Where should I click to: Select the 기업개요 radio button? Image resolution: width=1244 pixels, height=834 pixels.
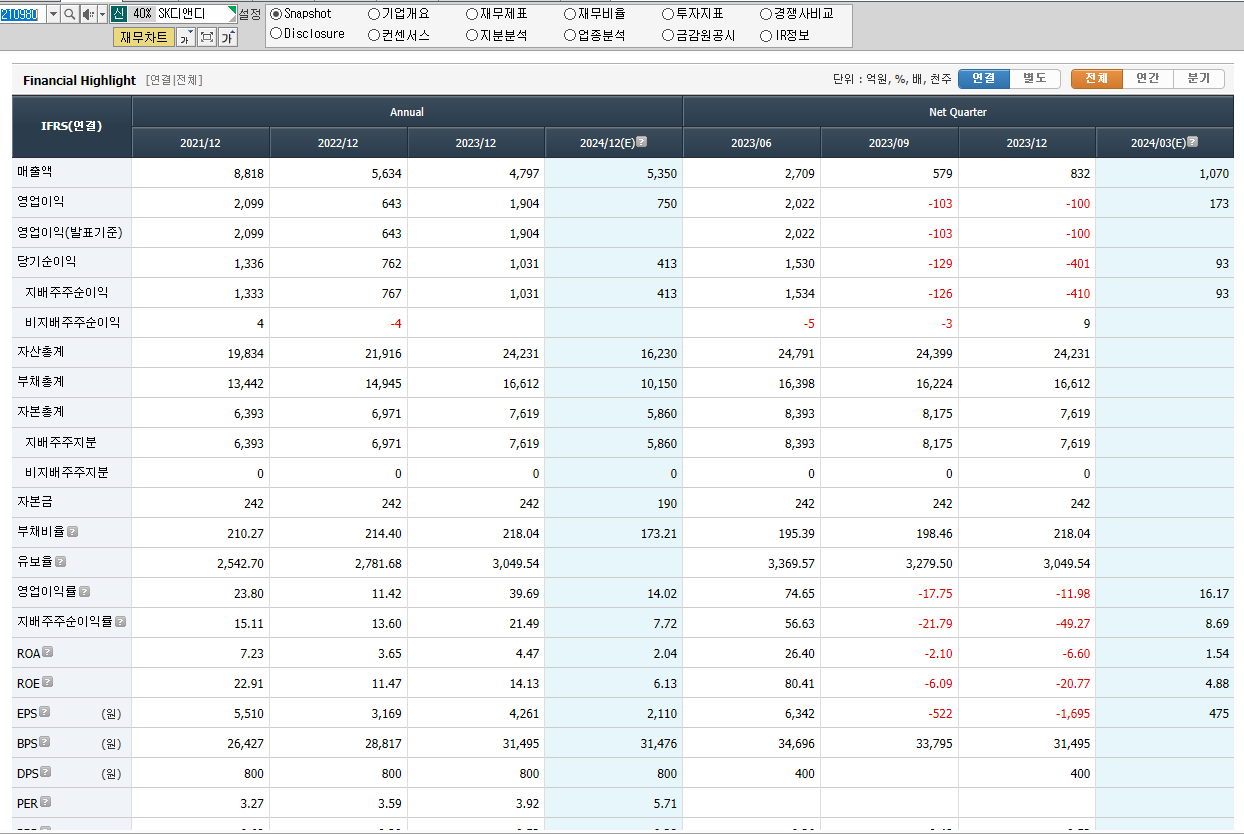point(374,14)
